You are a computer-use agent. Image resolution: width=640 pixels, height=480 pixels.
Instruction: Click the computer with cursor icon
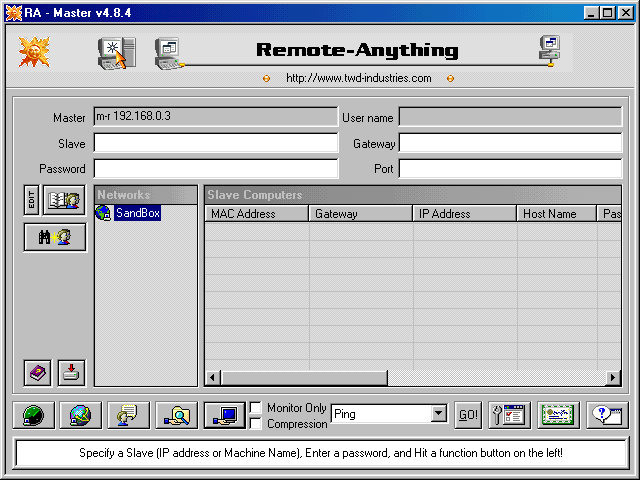pyautogui.click(x=116, y=53)
